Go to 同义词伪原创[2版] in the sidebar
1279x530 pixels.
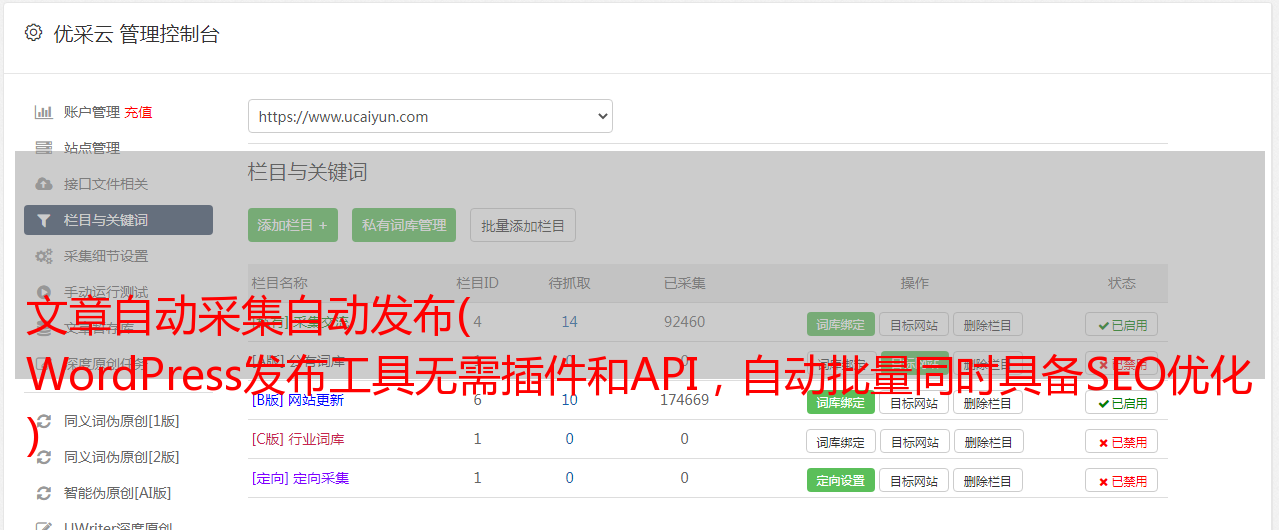(x=121, y=457)
